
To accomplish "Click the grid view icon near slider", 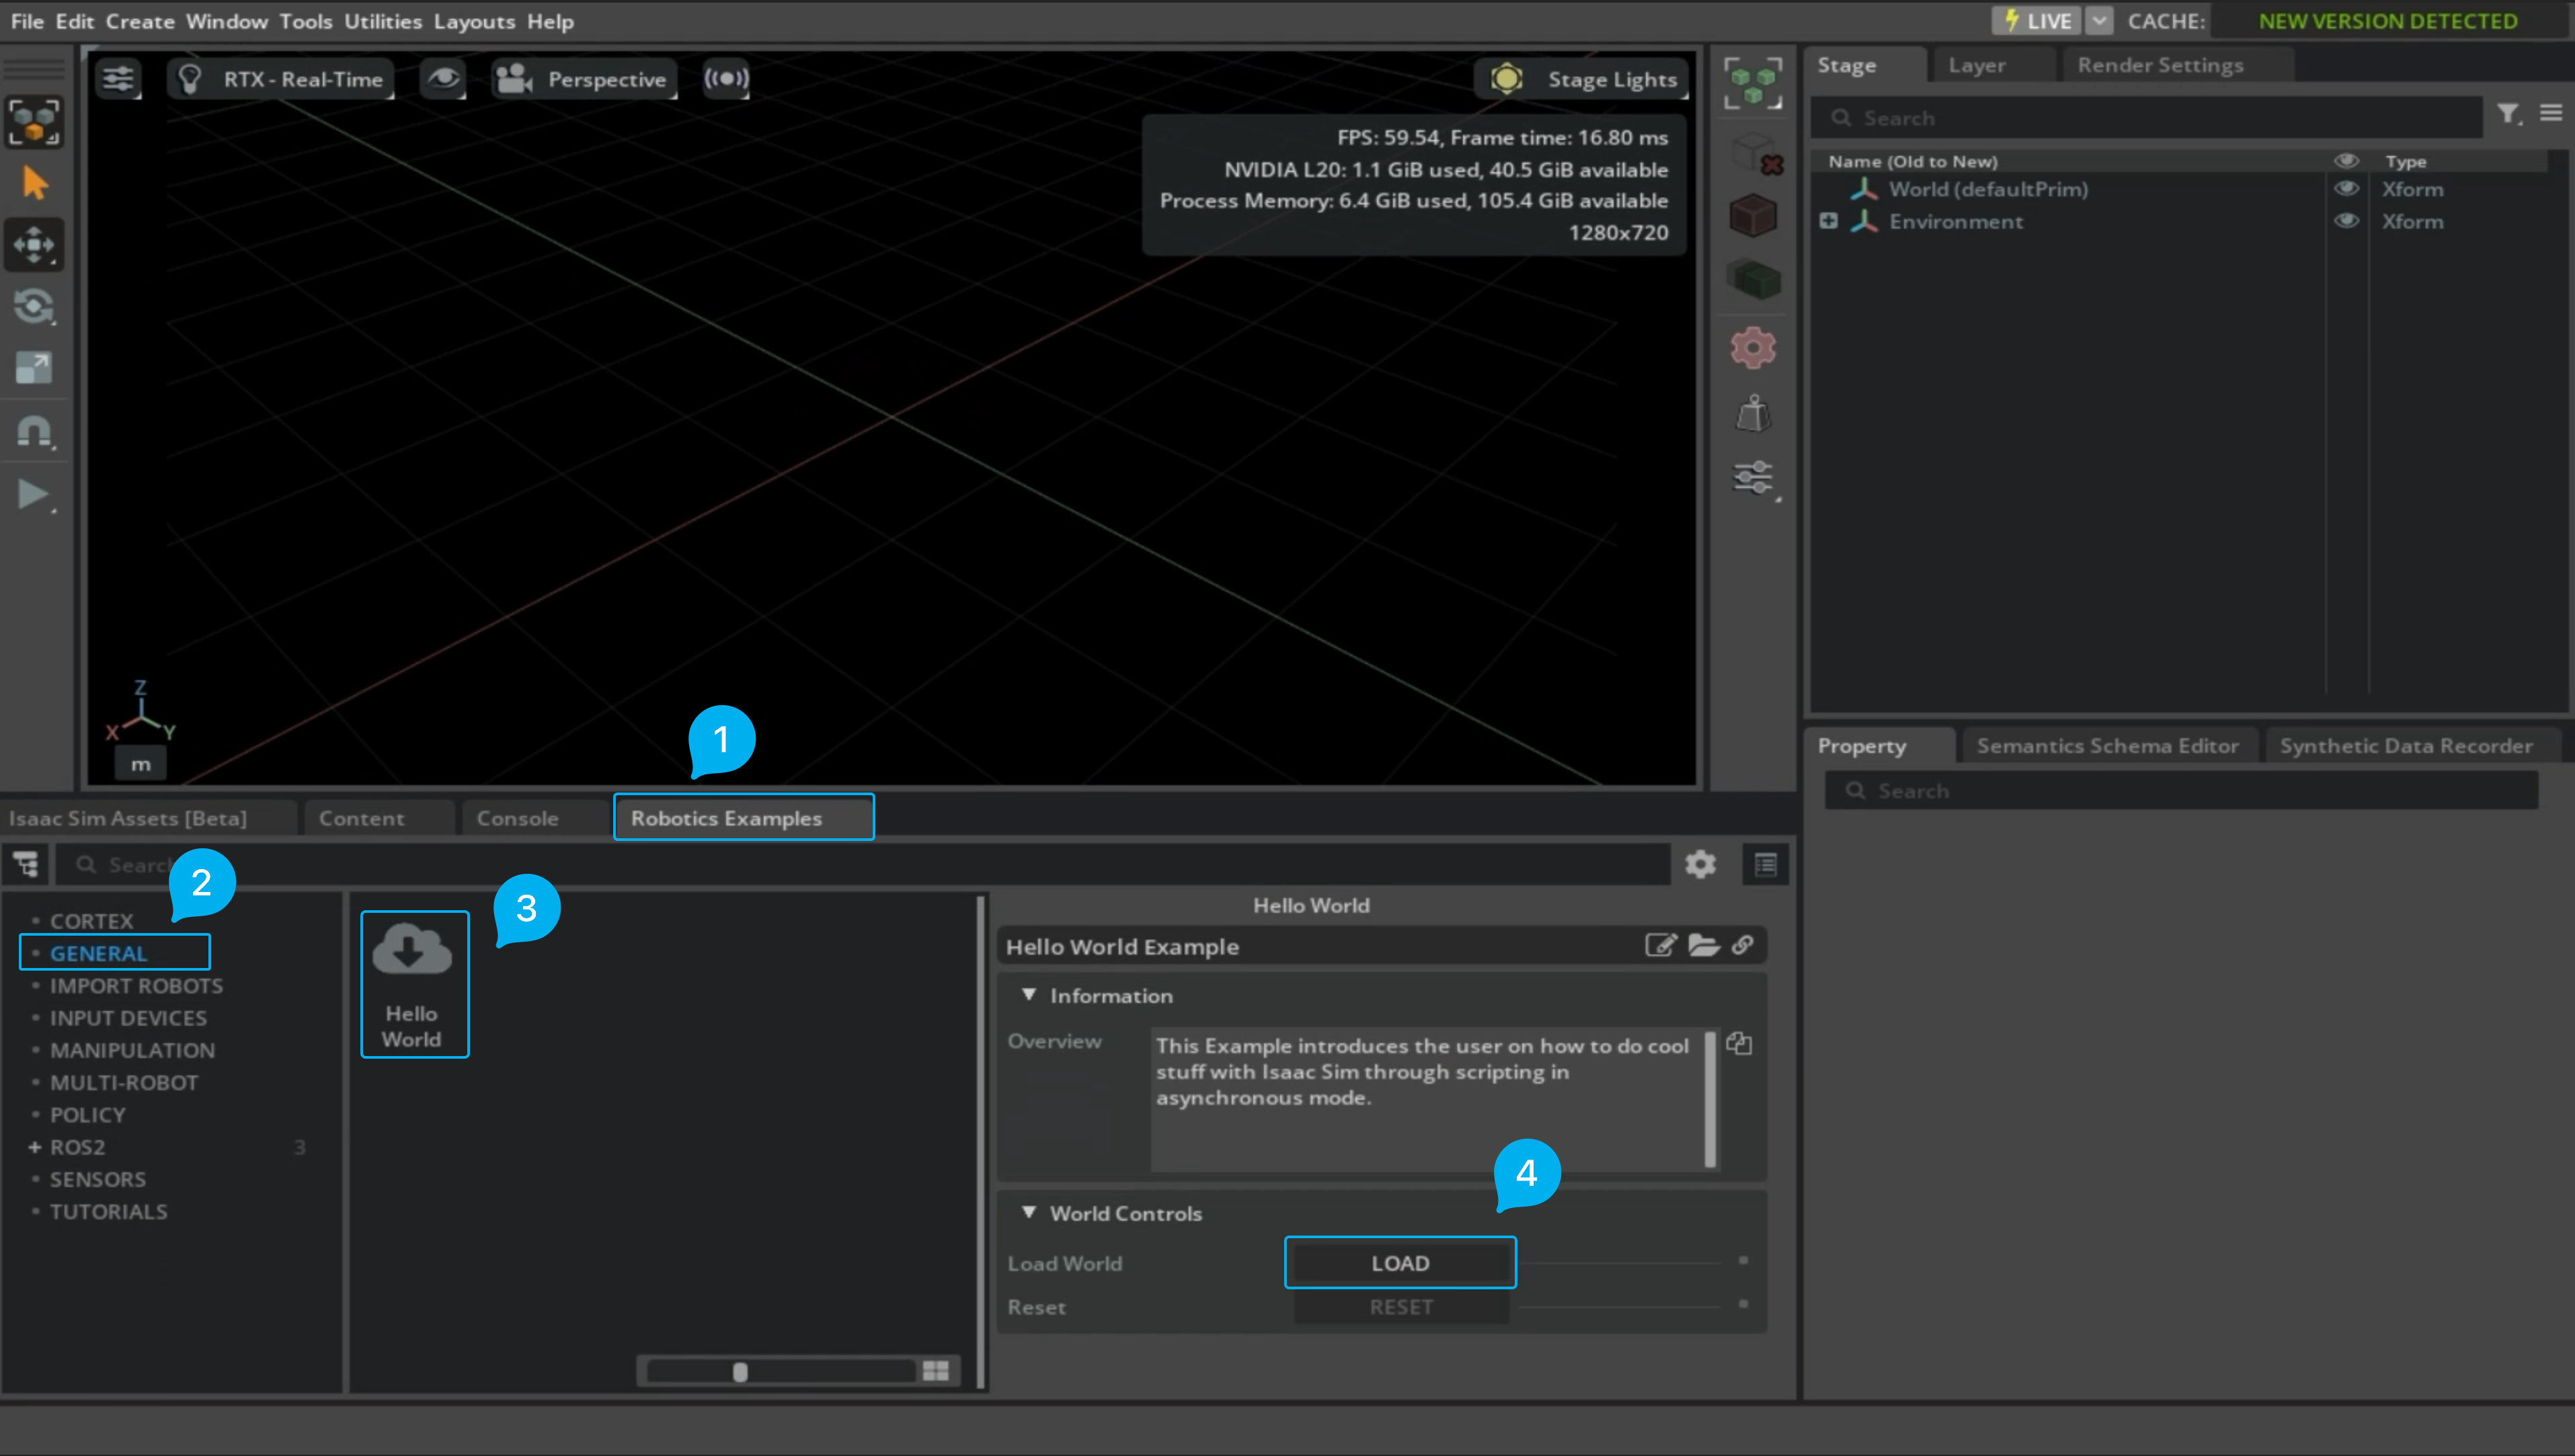I will pyautogui.click(x=936, y=1371).
